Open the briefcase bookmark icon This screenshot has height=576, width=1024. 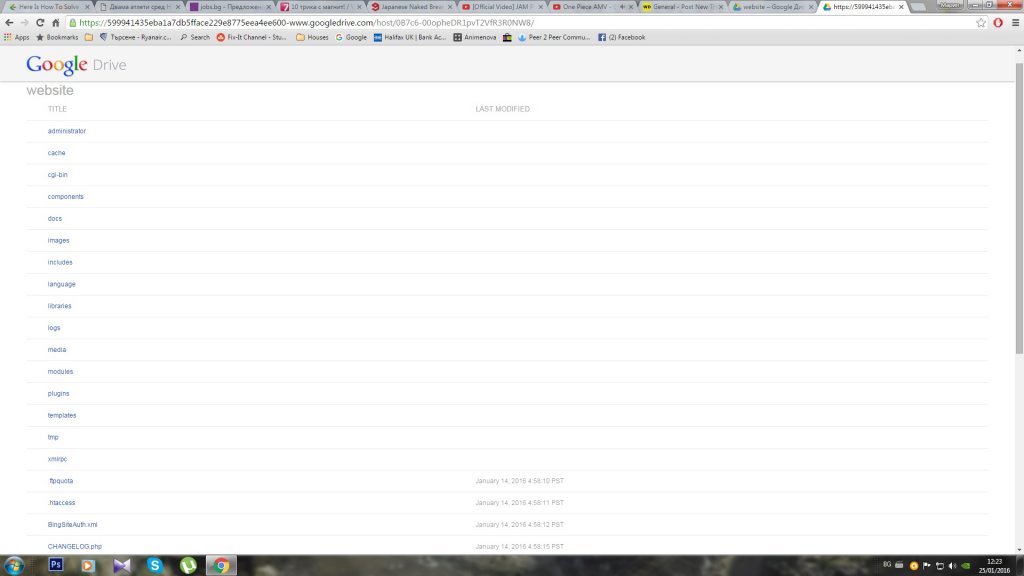507,37
